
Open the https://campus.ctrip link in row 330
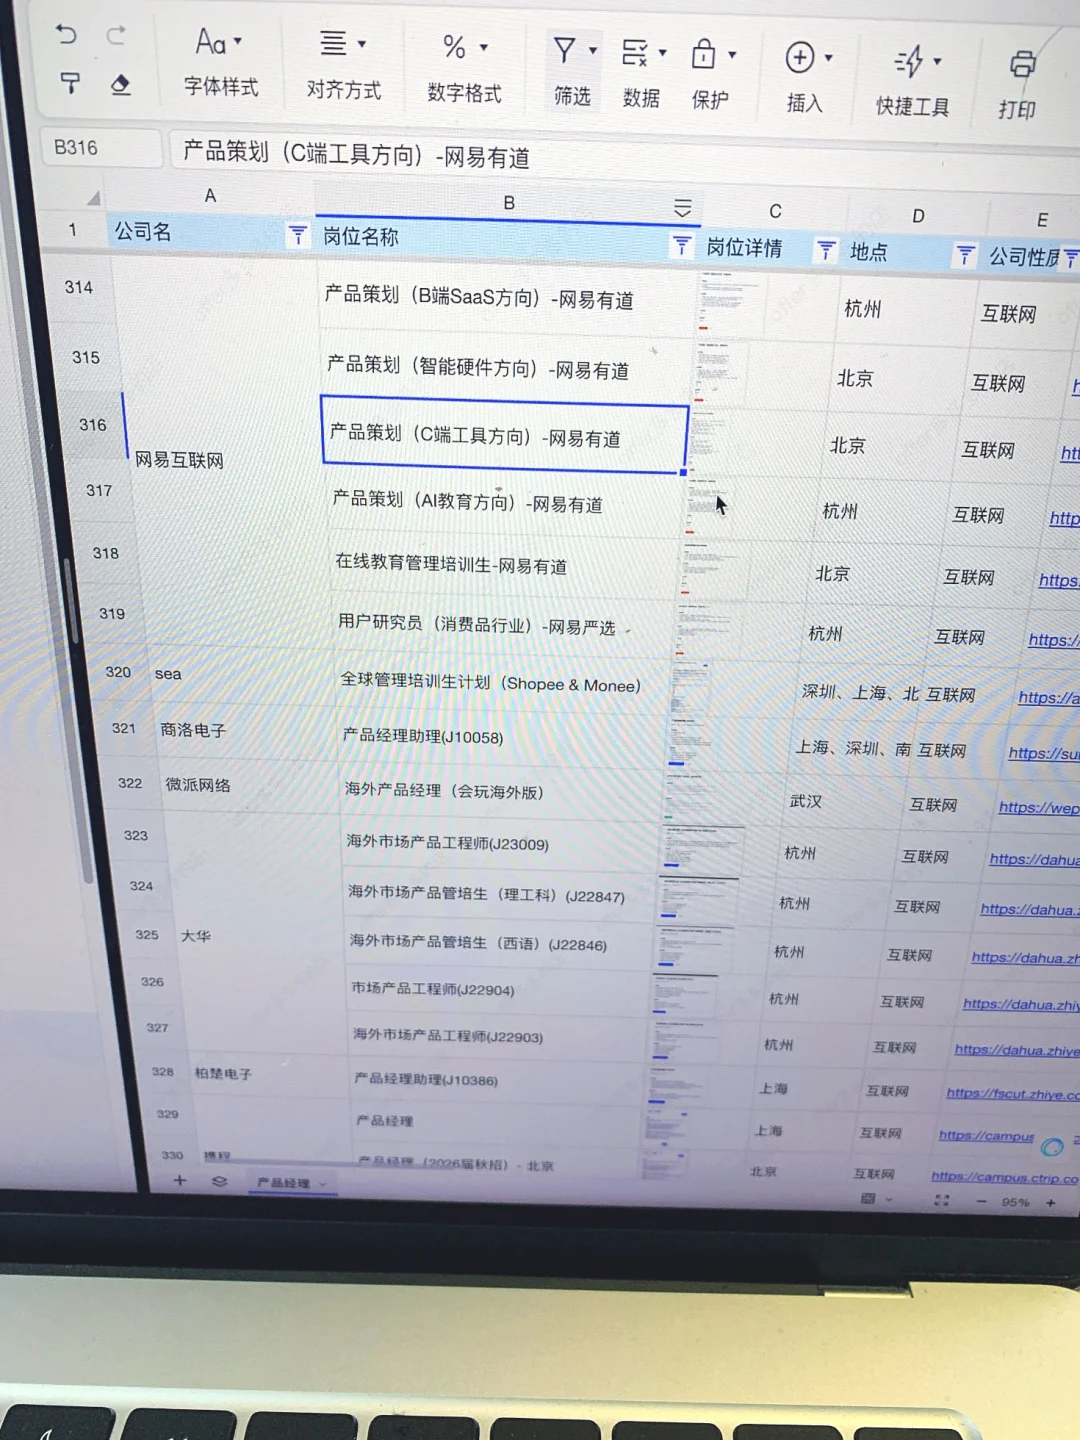tap(1004, 1178)
